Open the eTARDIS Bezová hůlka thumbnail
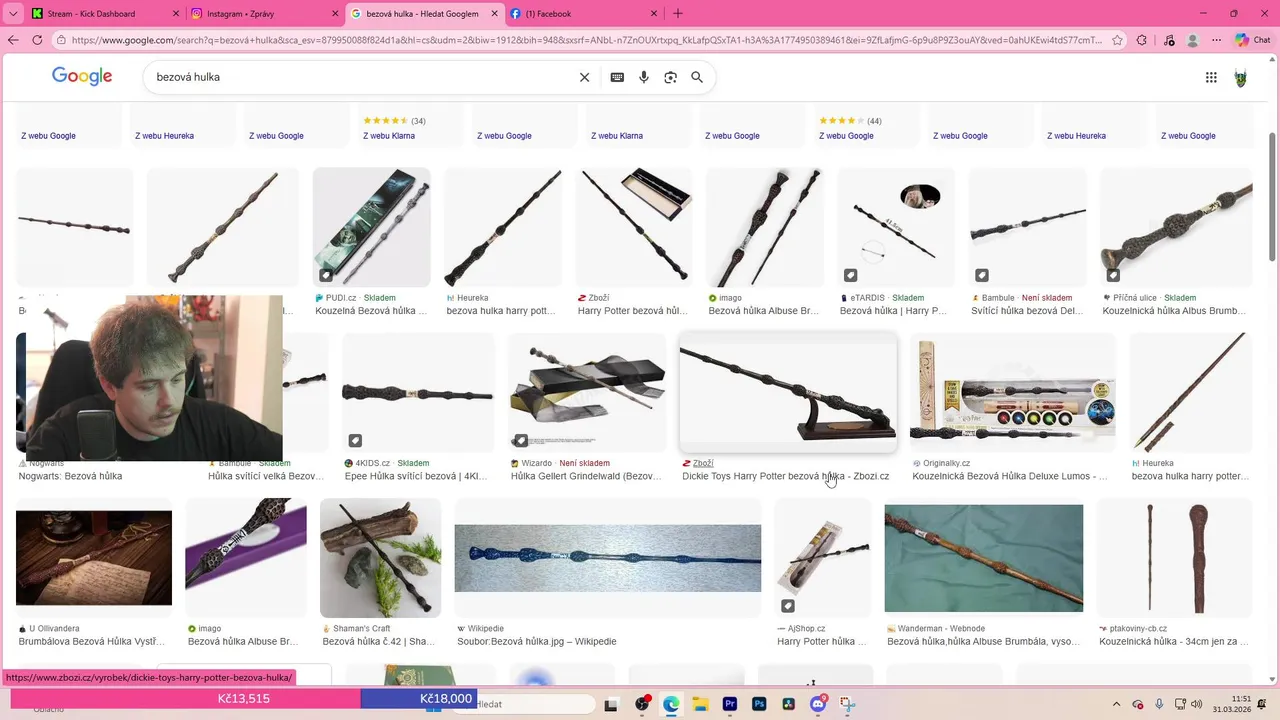This screenshot has width=1280, height=720. coord(896,227)
